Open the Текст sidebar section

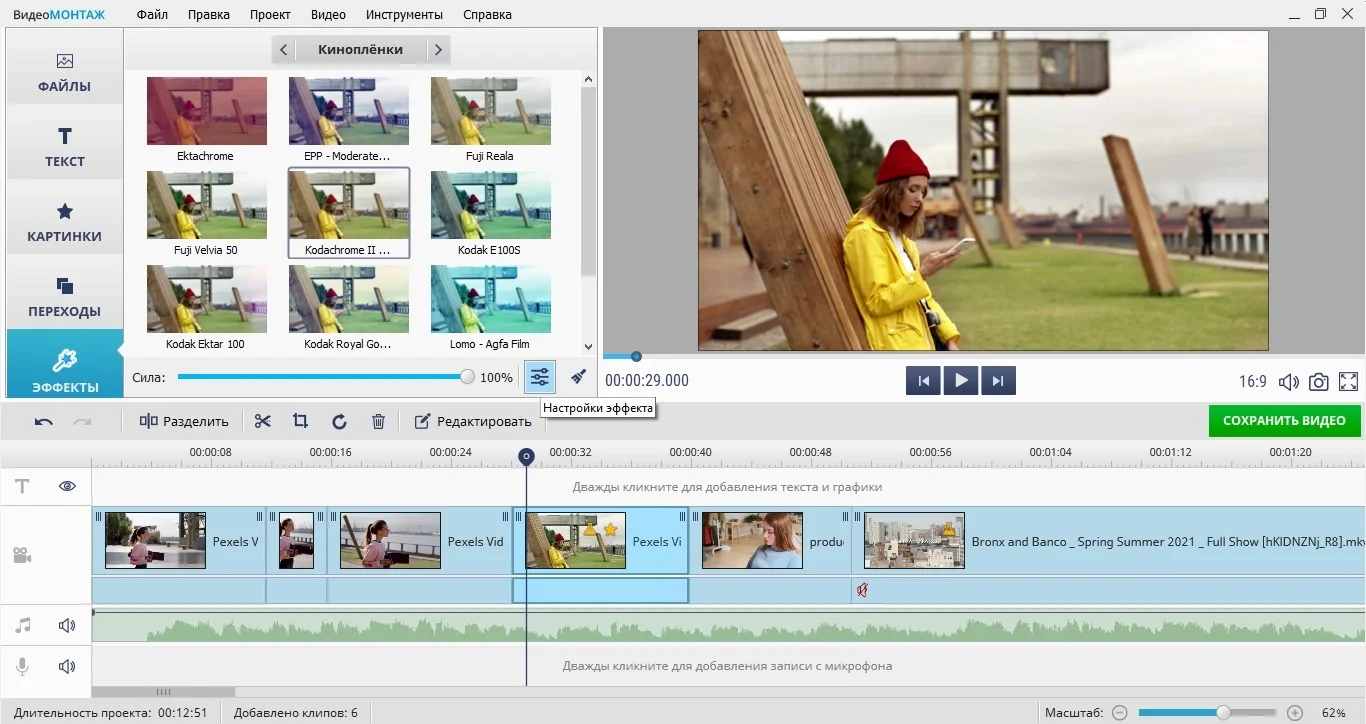click(x=65, y=147)
